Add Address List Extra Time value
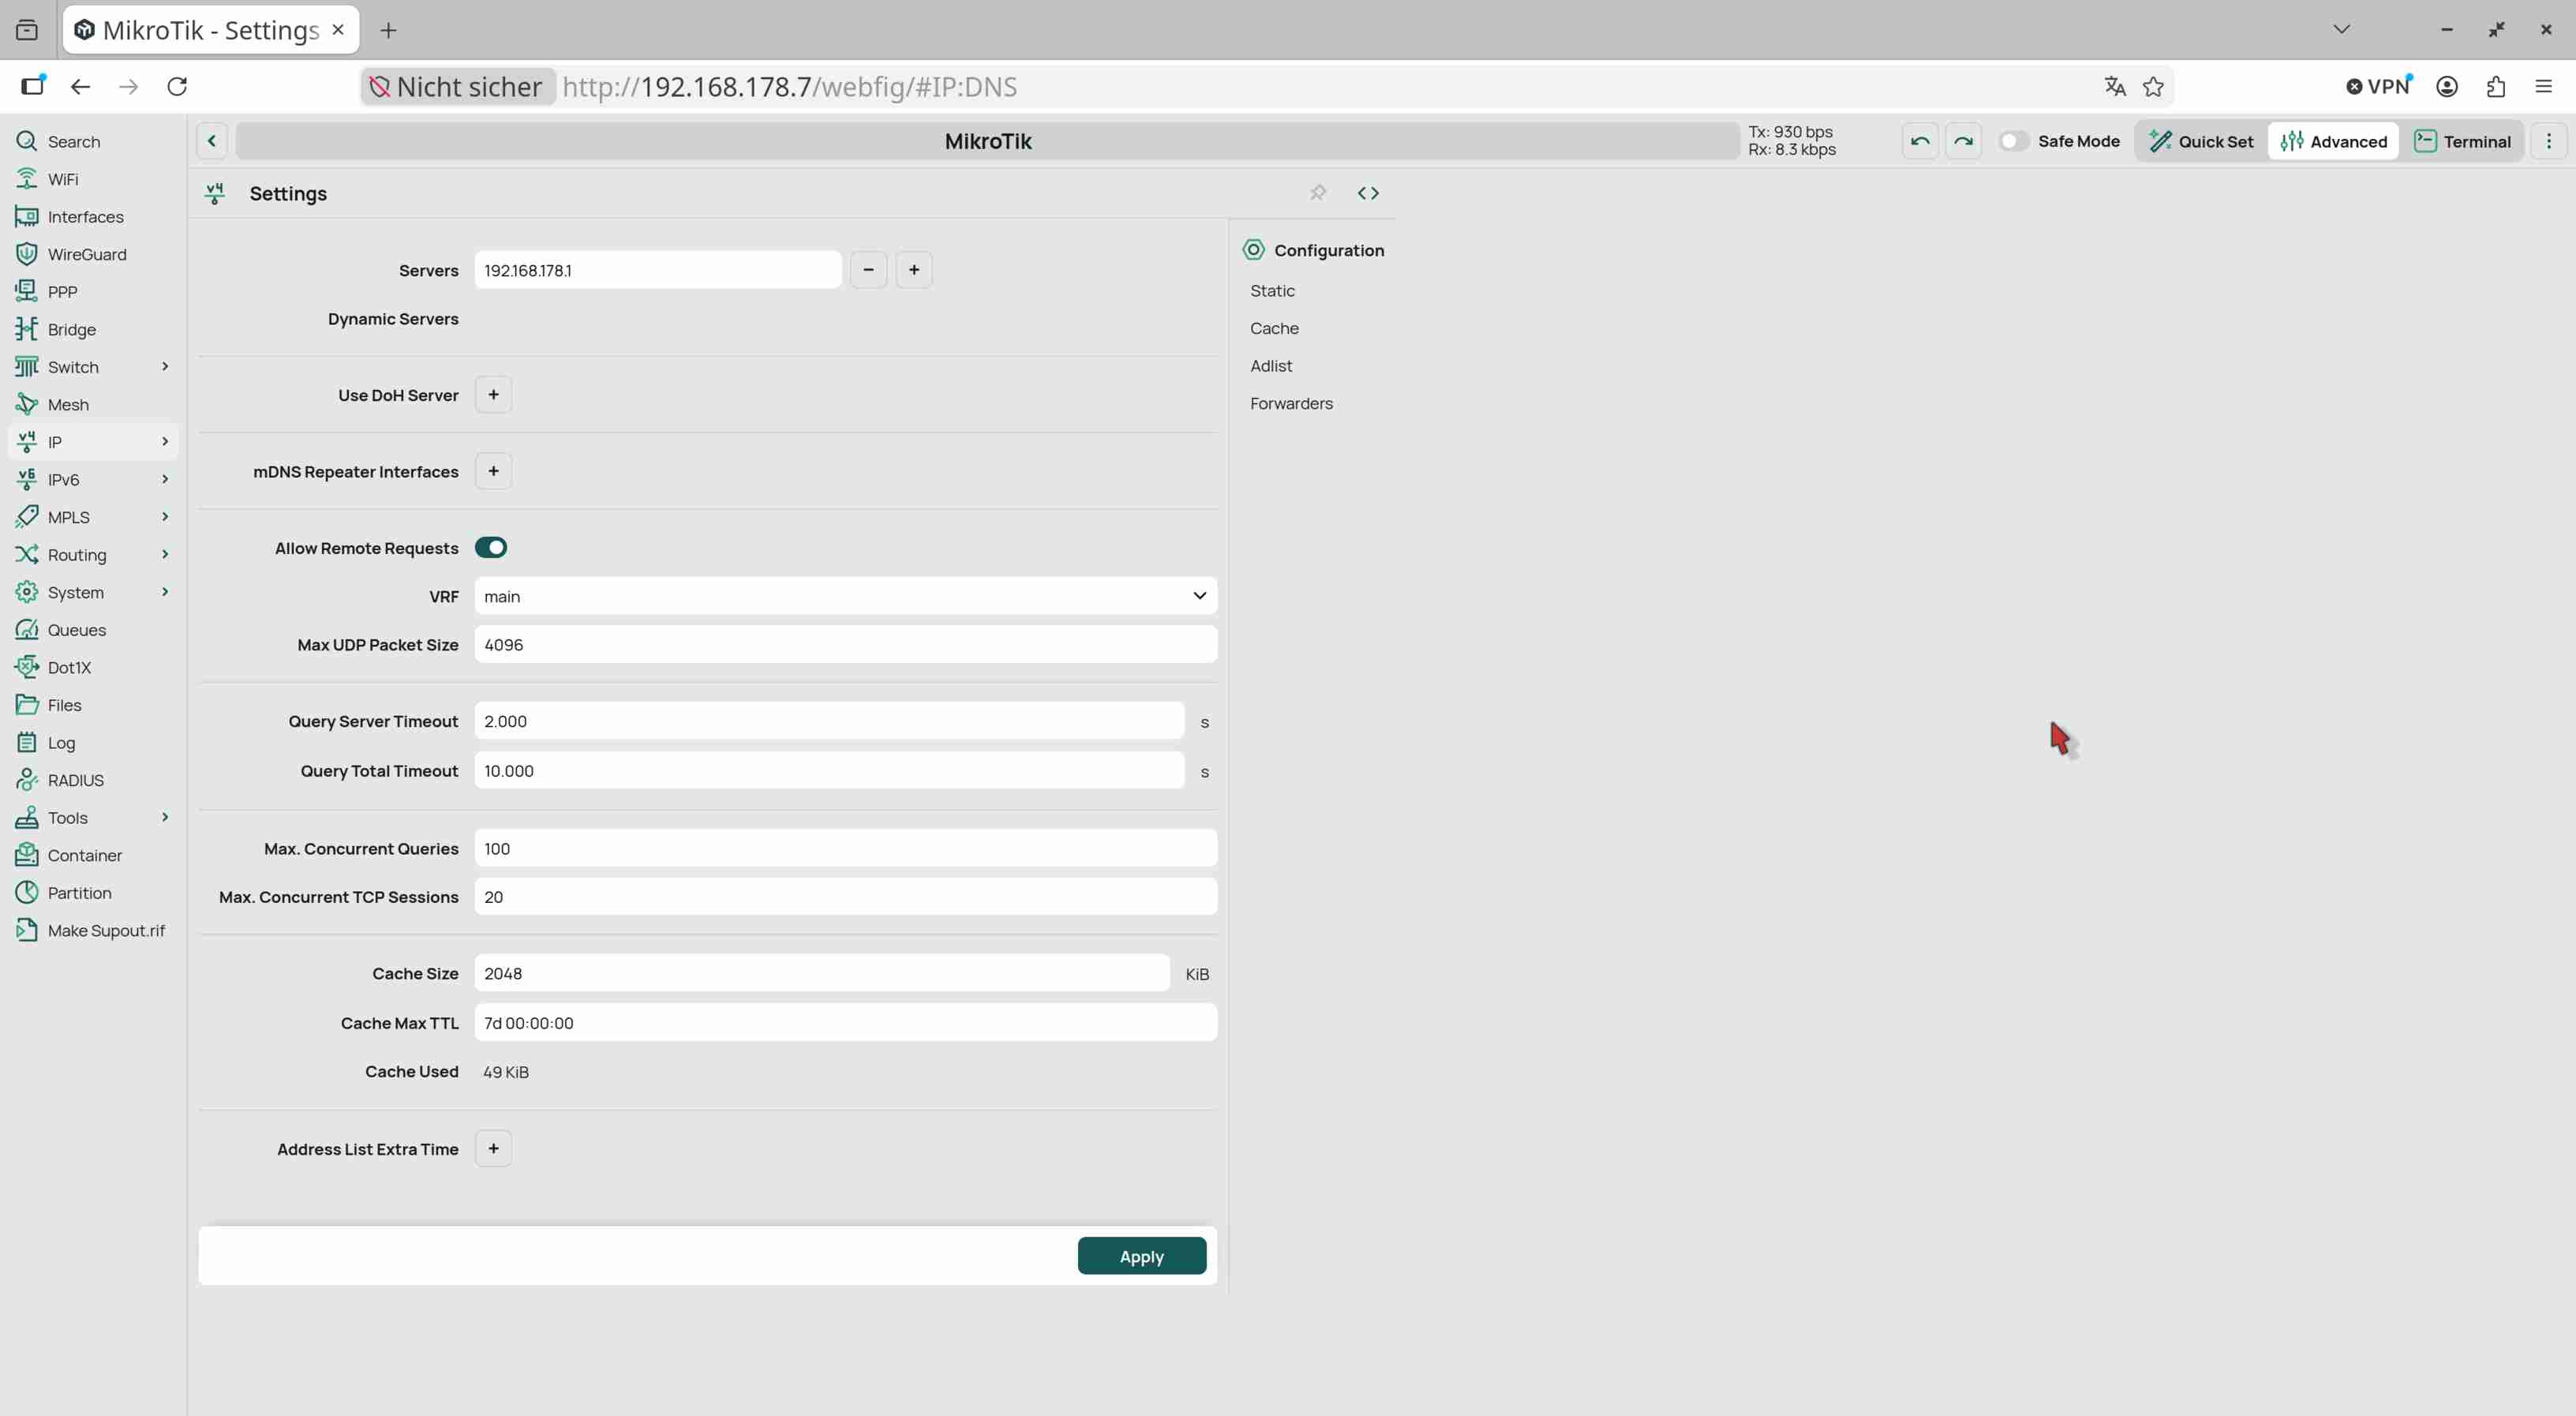The height and width of the screenshot is (1416, 2576). tap(493, 1149)
